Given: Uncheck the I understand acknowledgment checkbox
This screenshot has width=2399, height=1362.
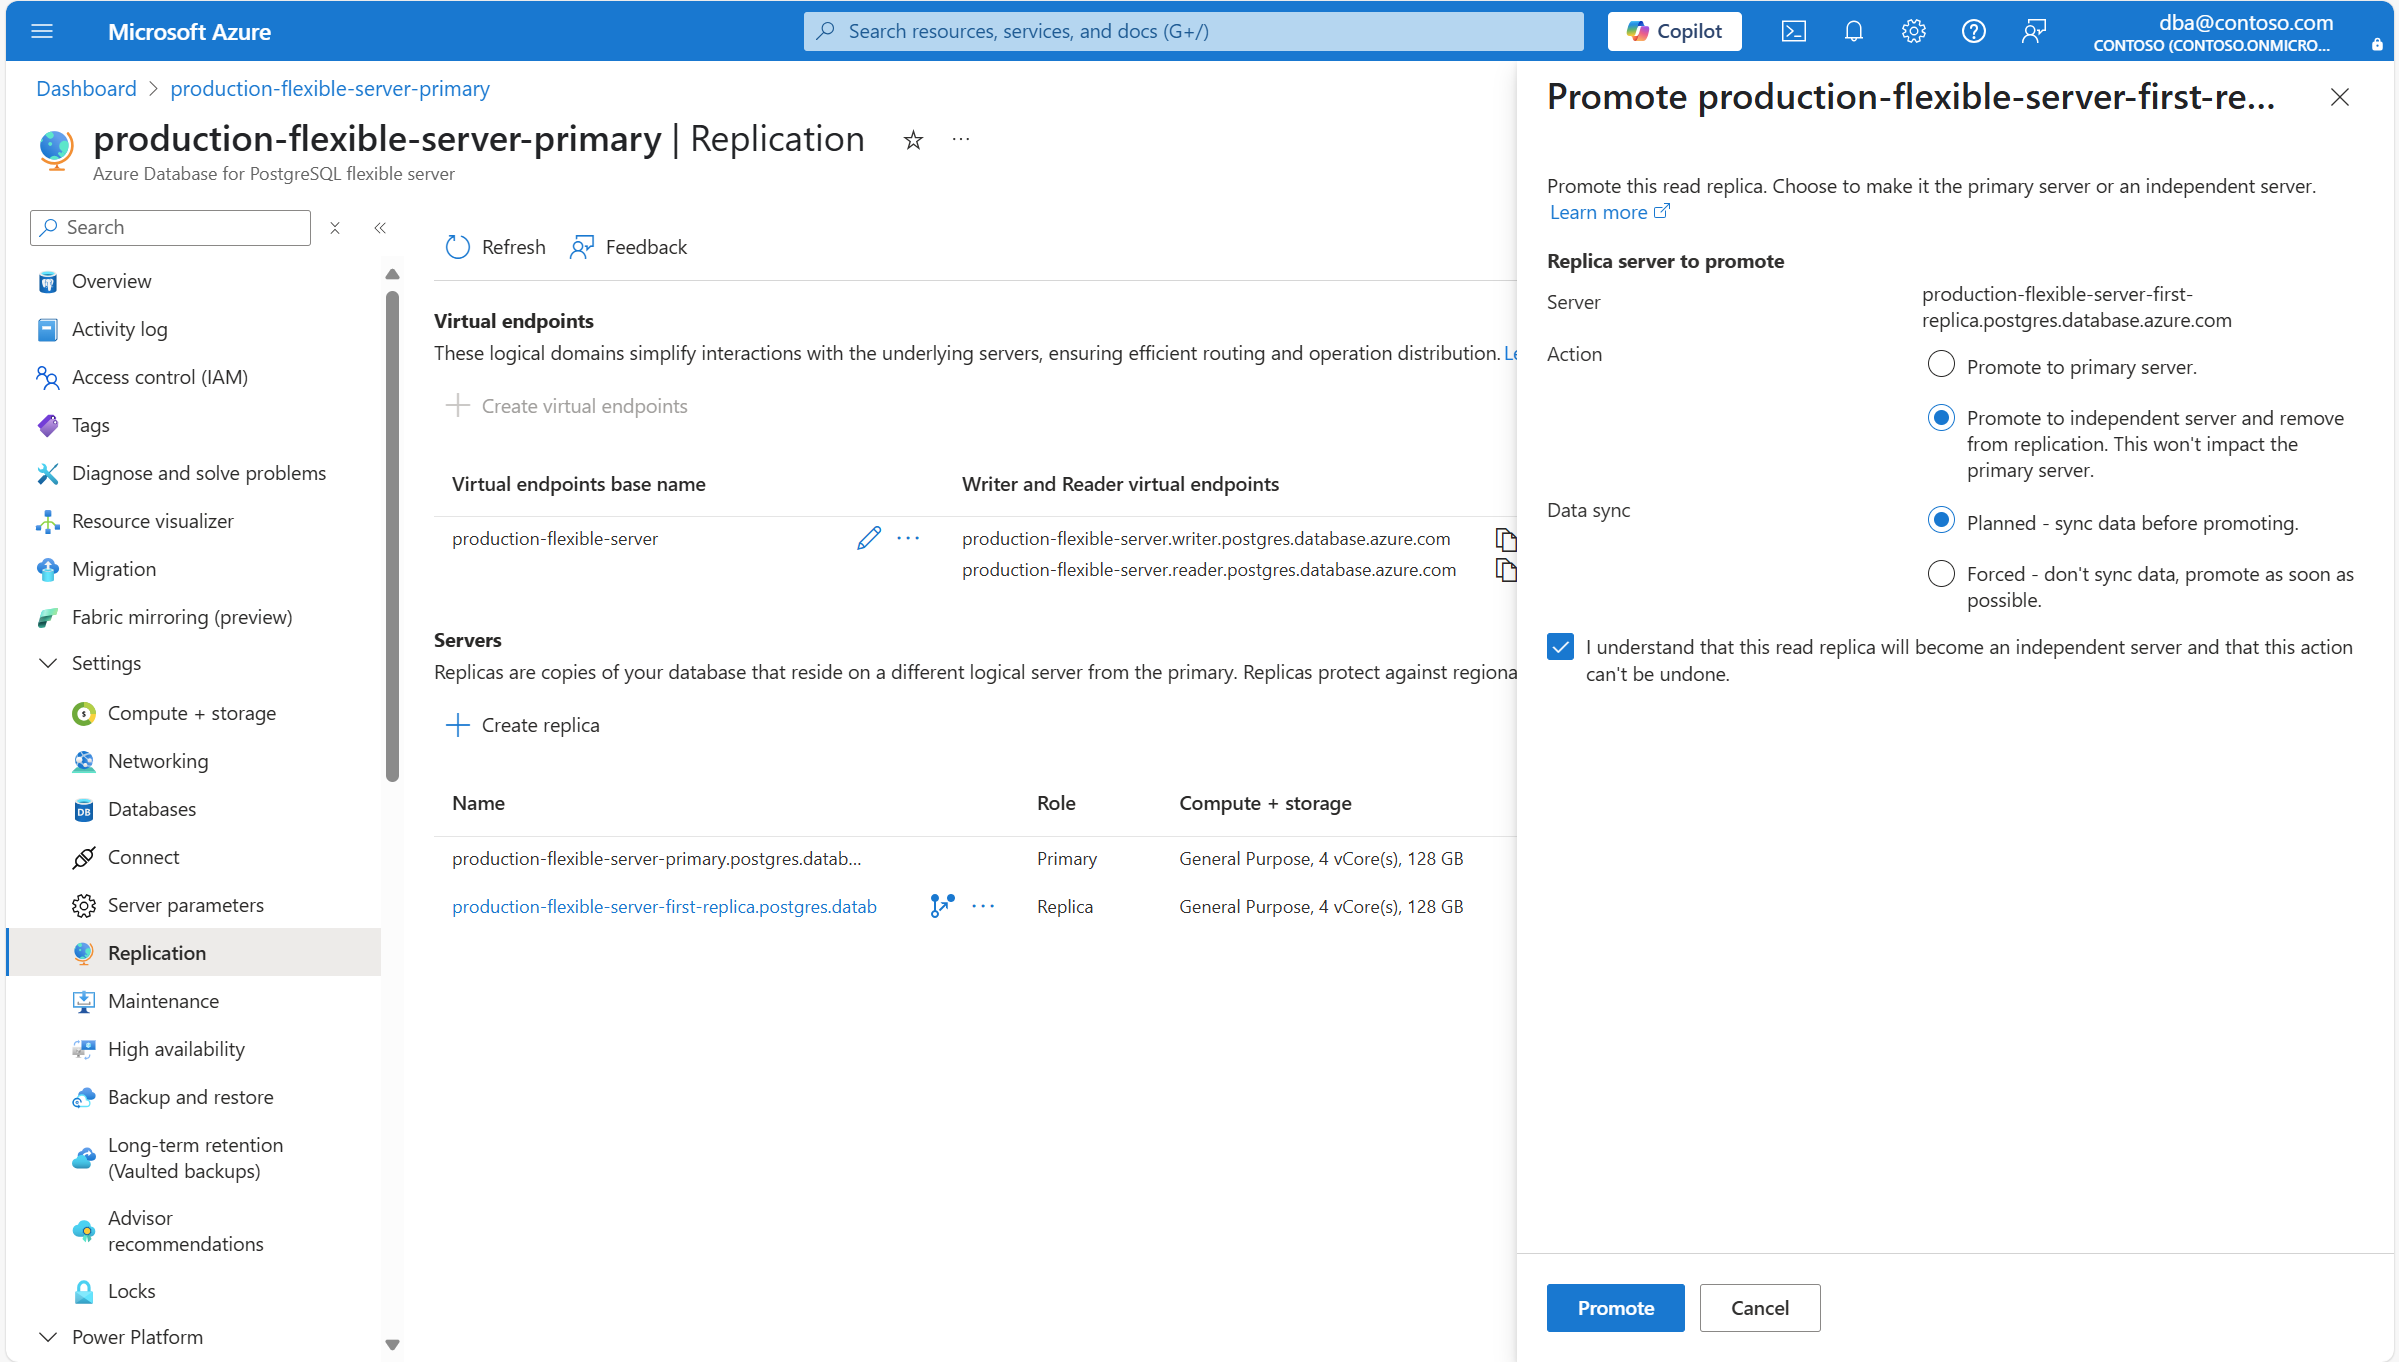Looking at the screenshot, I should coord(1560,647).
